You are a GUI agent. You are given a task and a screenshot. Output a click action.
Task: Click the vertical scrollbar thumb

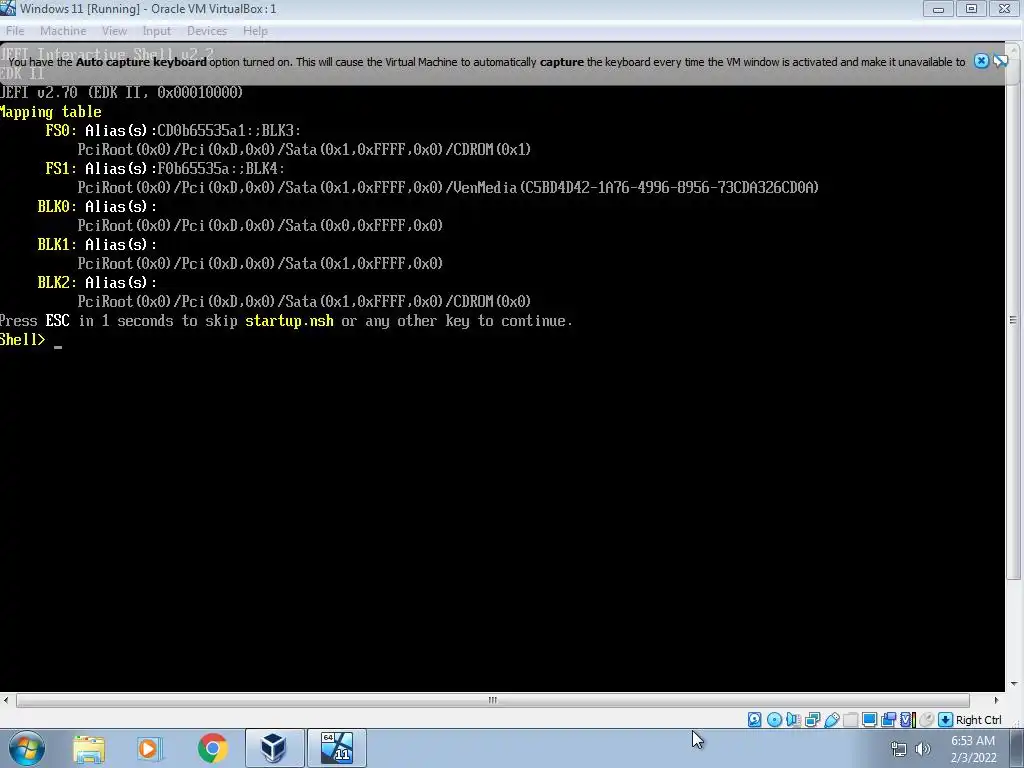(x=1013, y=320)
